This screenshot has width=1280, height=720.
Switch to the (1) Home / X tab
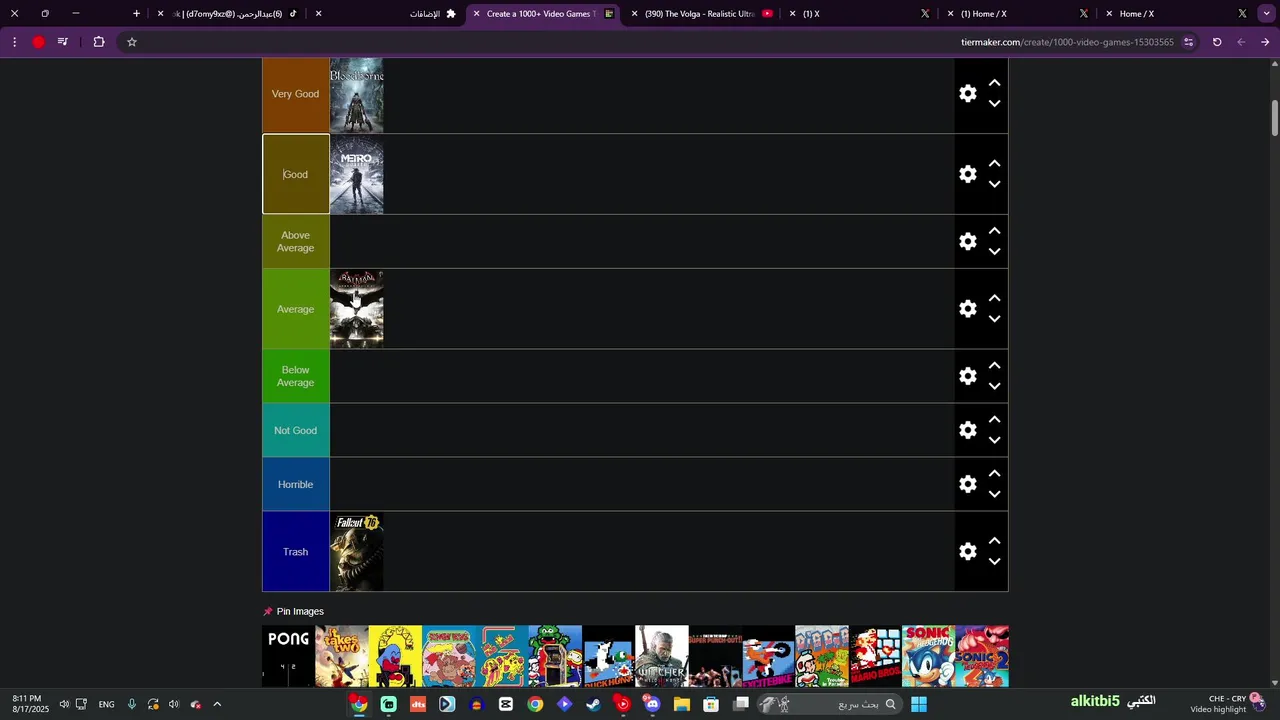pos(1018,14)
